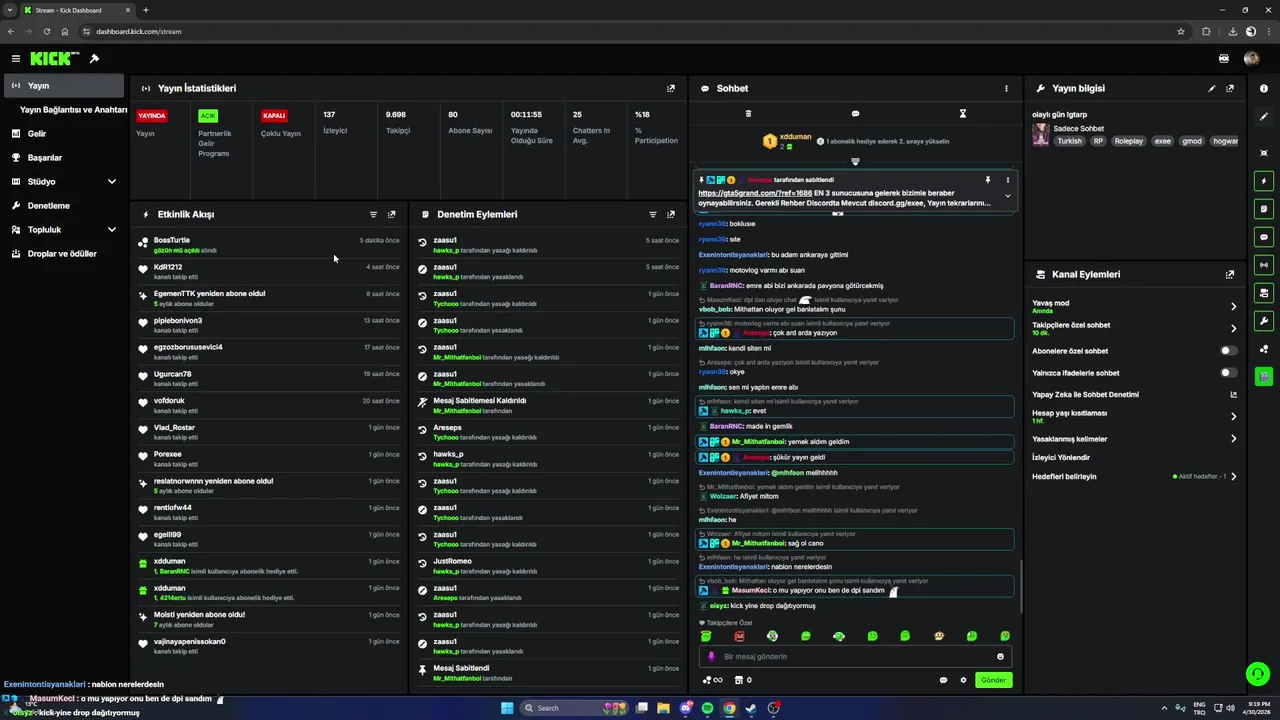
Task: Open Yasaklanmış kelimeler settings
Action: (1135, 438)
